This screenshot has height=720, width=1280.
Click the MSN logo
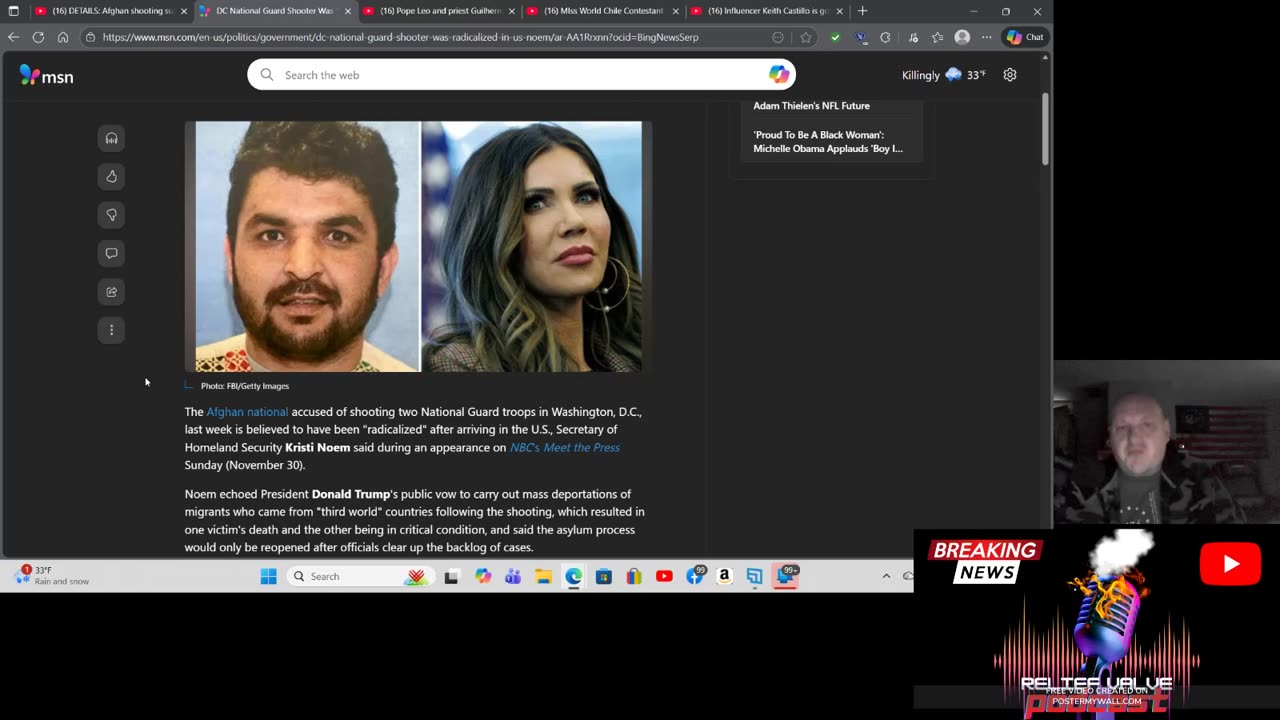point(46,76)
